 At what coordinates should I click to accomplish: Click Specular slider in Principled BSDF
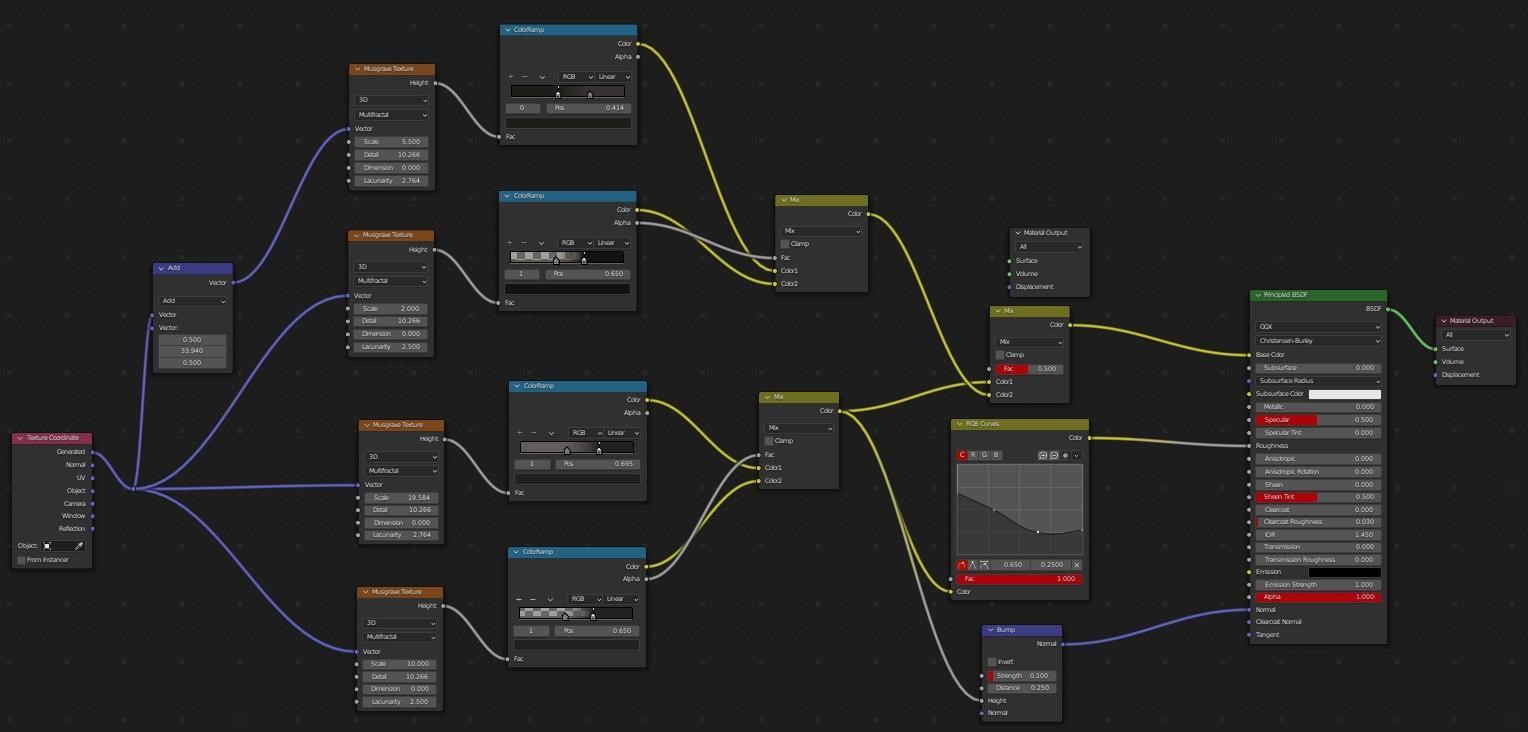pos(1318,420)
